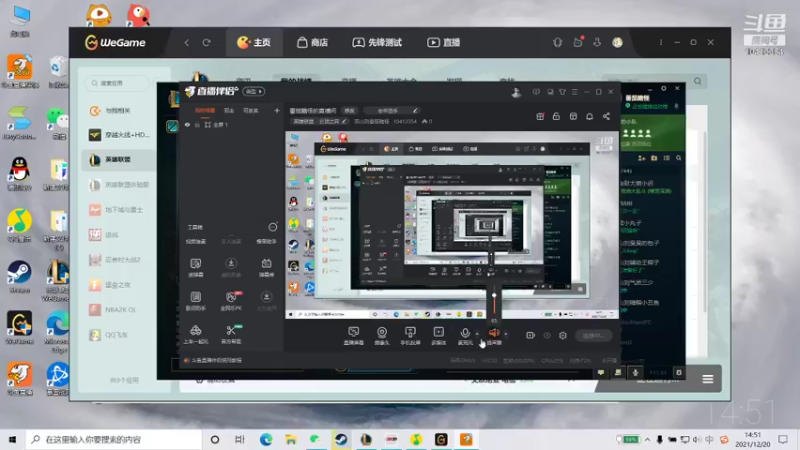Open hamburger menu on bottom-right floating bar
Image resolution: width=800 pixels, height=450 pixels.
point(708,379)
